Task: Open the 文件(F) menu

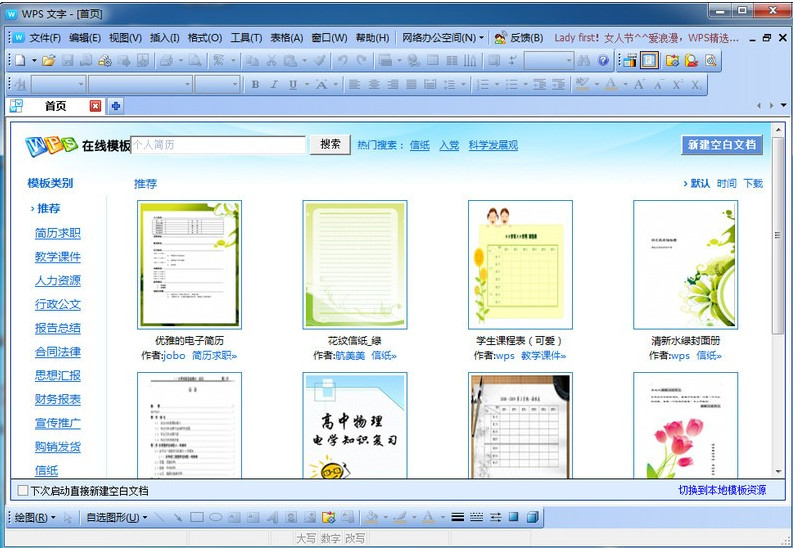Action: (45, 38)
